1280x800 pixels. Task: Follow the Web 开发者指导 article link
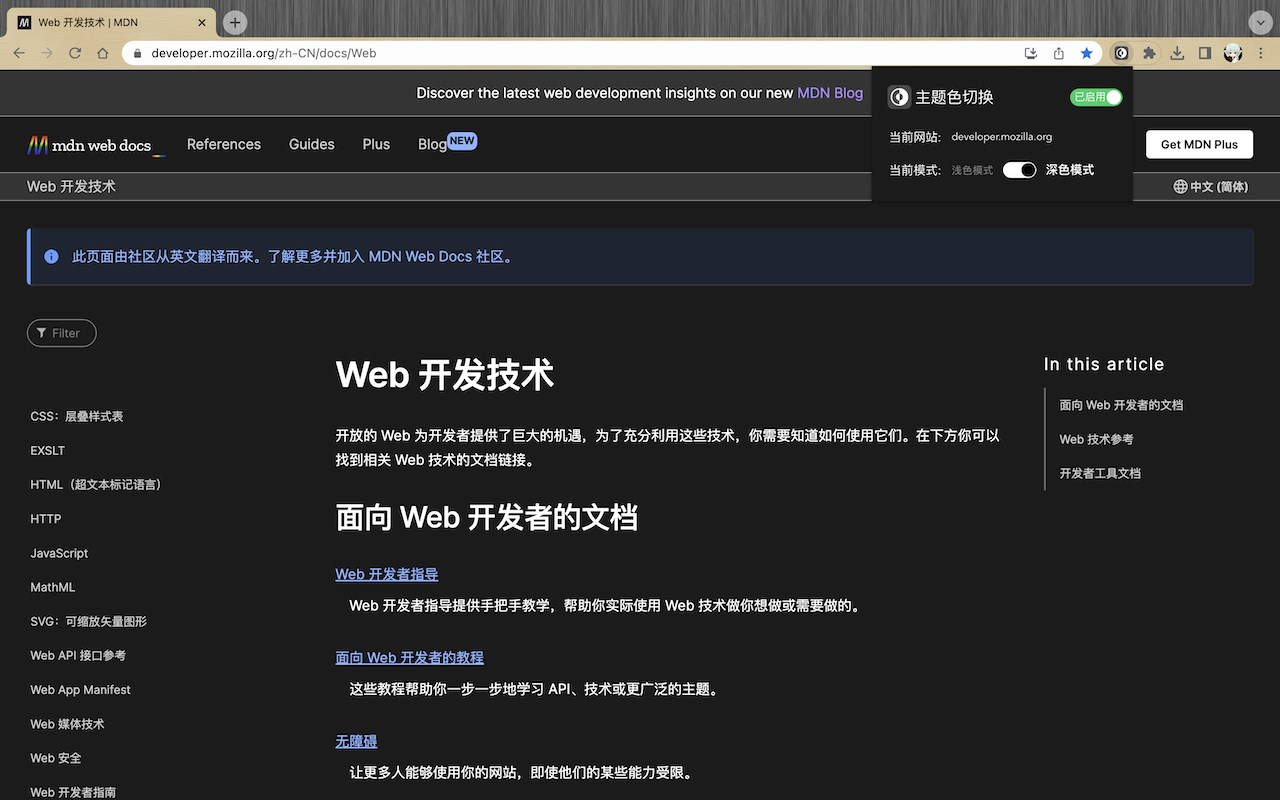[x=387, y=574]
